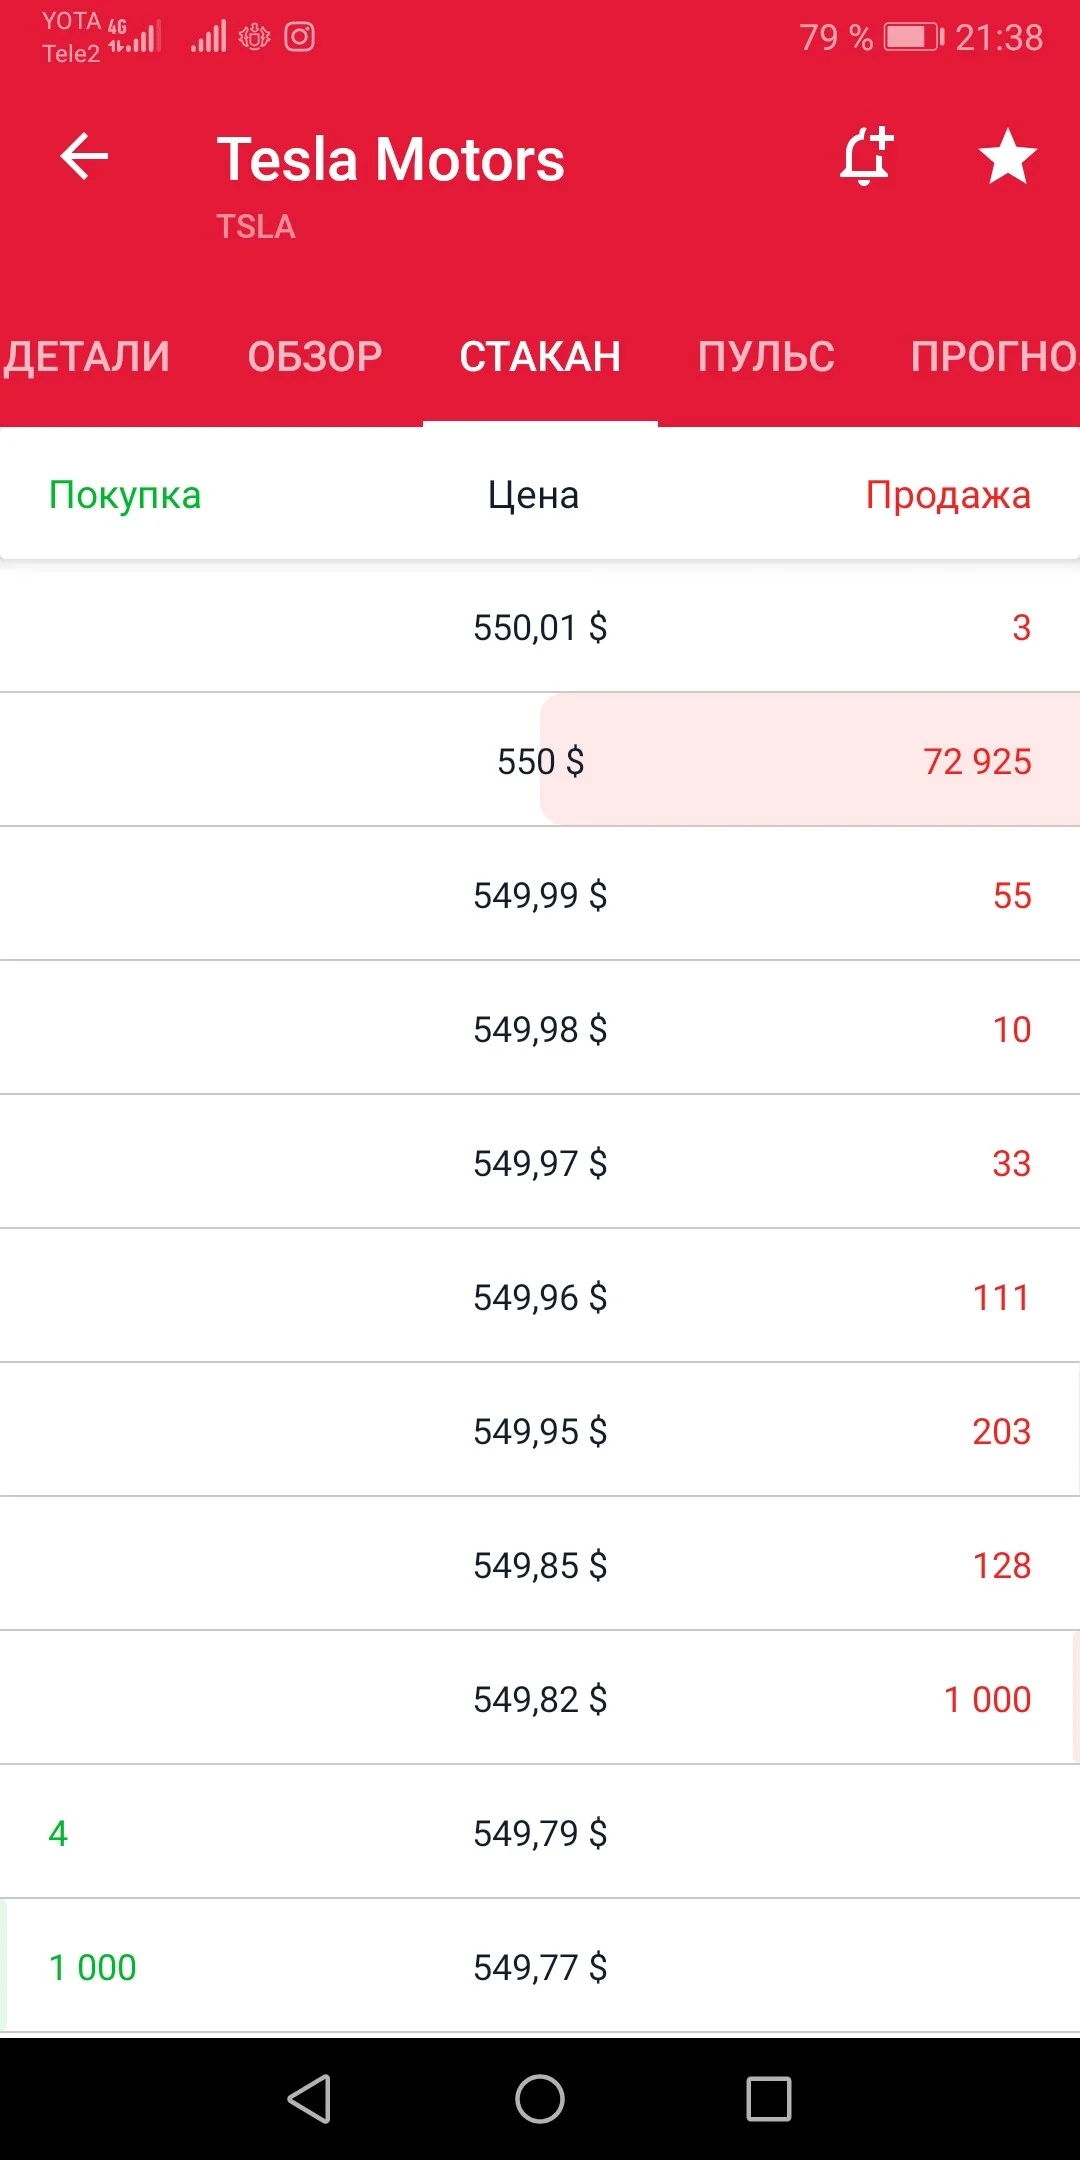This screenshot has height=2160, width=1080.
Task: Switch to the ОБЗОР tab
Action: click(315, 357)
